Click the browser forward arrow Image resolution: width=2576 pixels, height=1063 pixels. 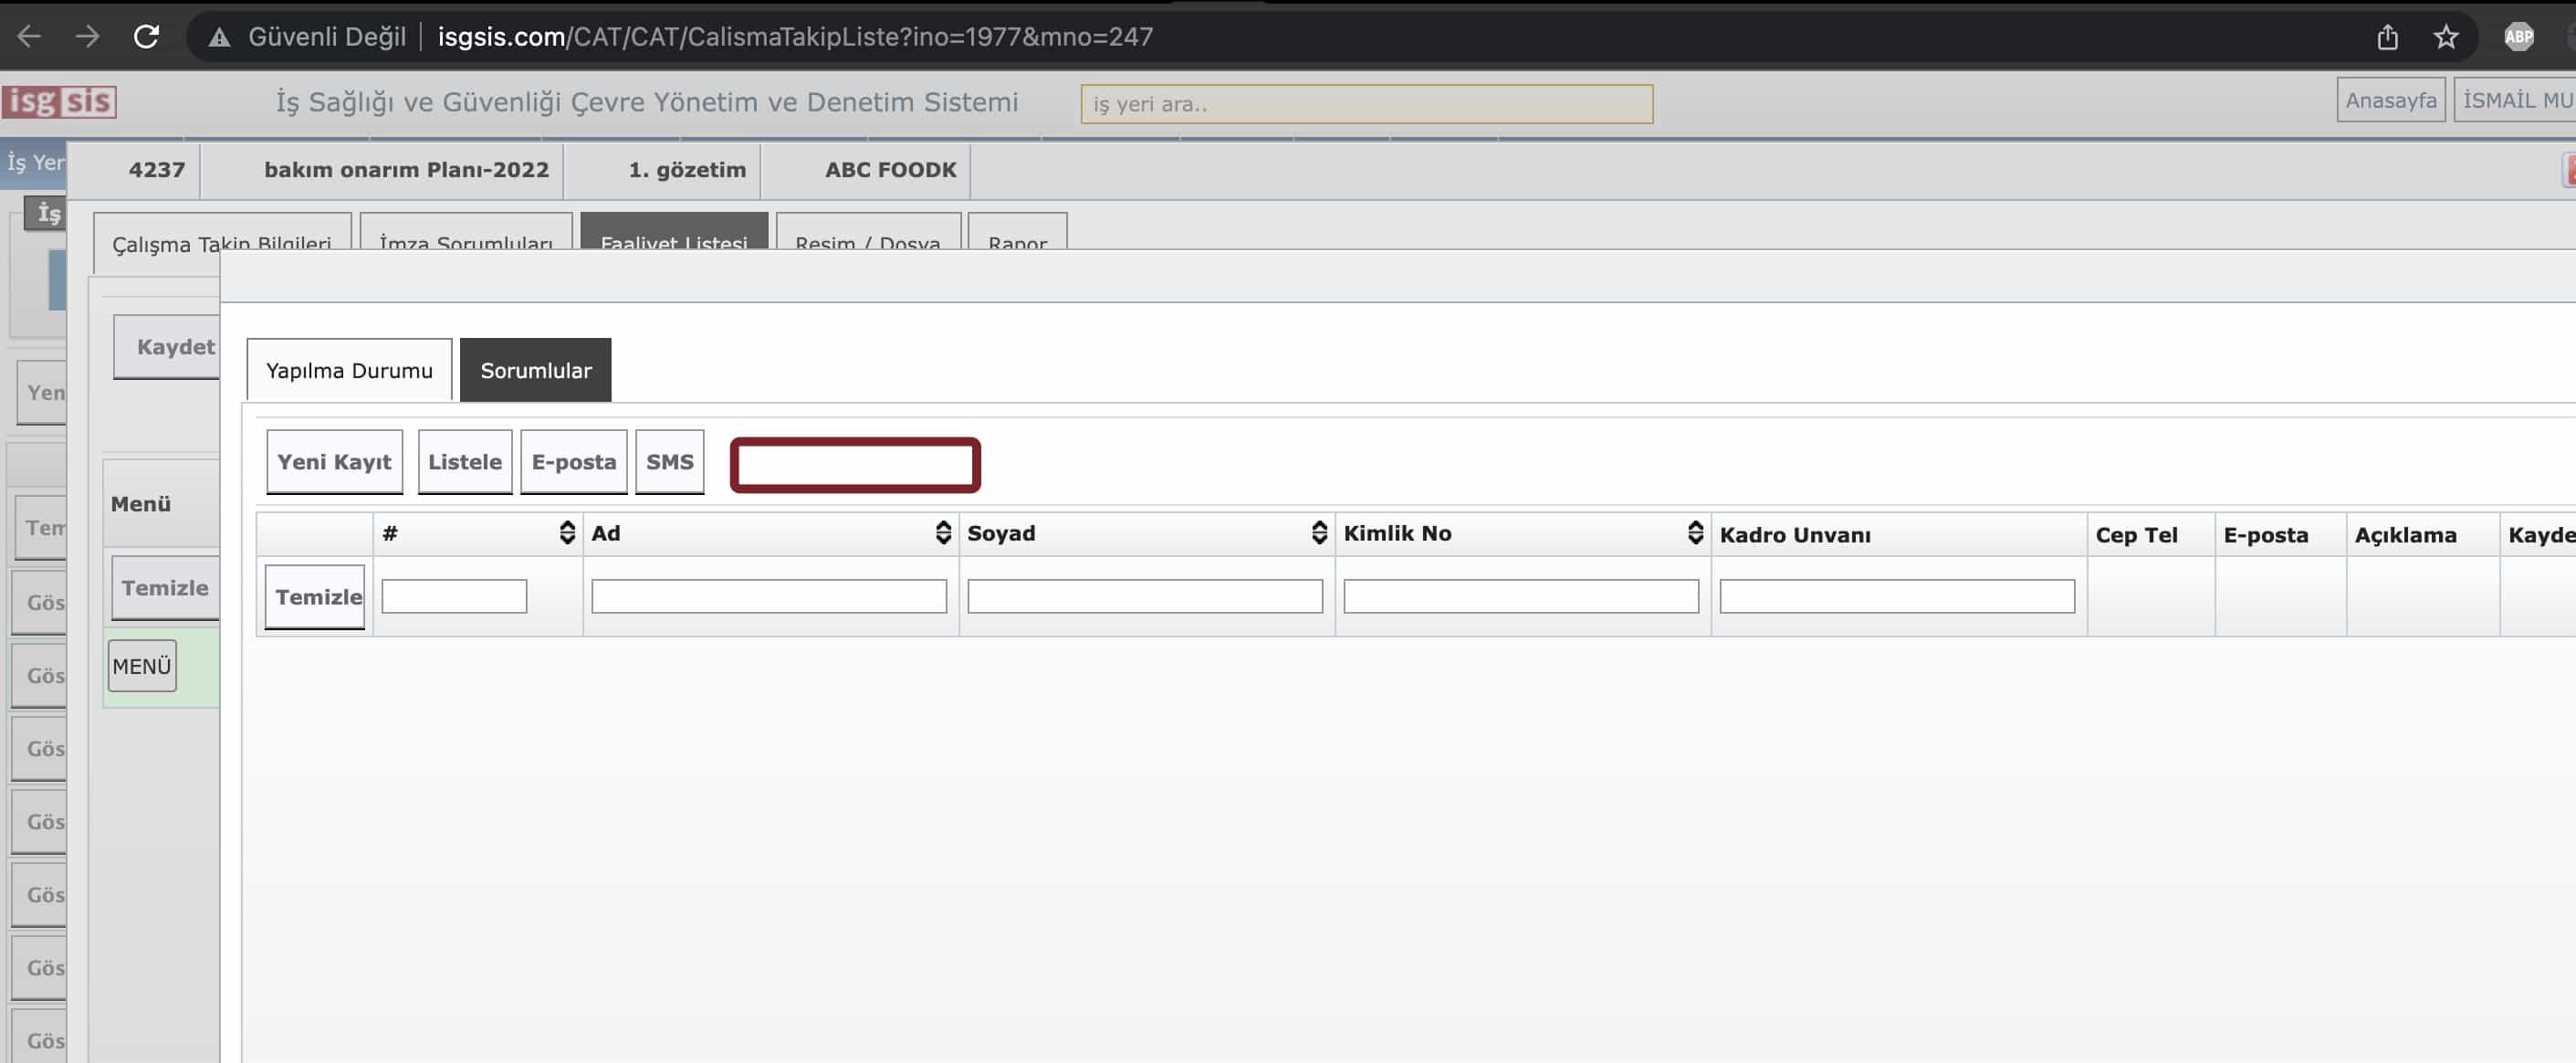[88, 37]
